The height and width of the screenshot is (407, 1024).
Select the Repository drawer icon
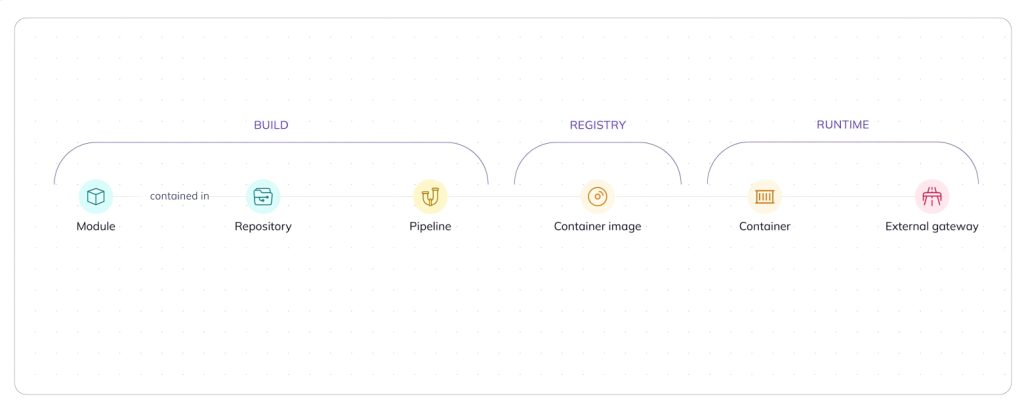tap(263, 196)
